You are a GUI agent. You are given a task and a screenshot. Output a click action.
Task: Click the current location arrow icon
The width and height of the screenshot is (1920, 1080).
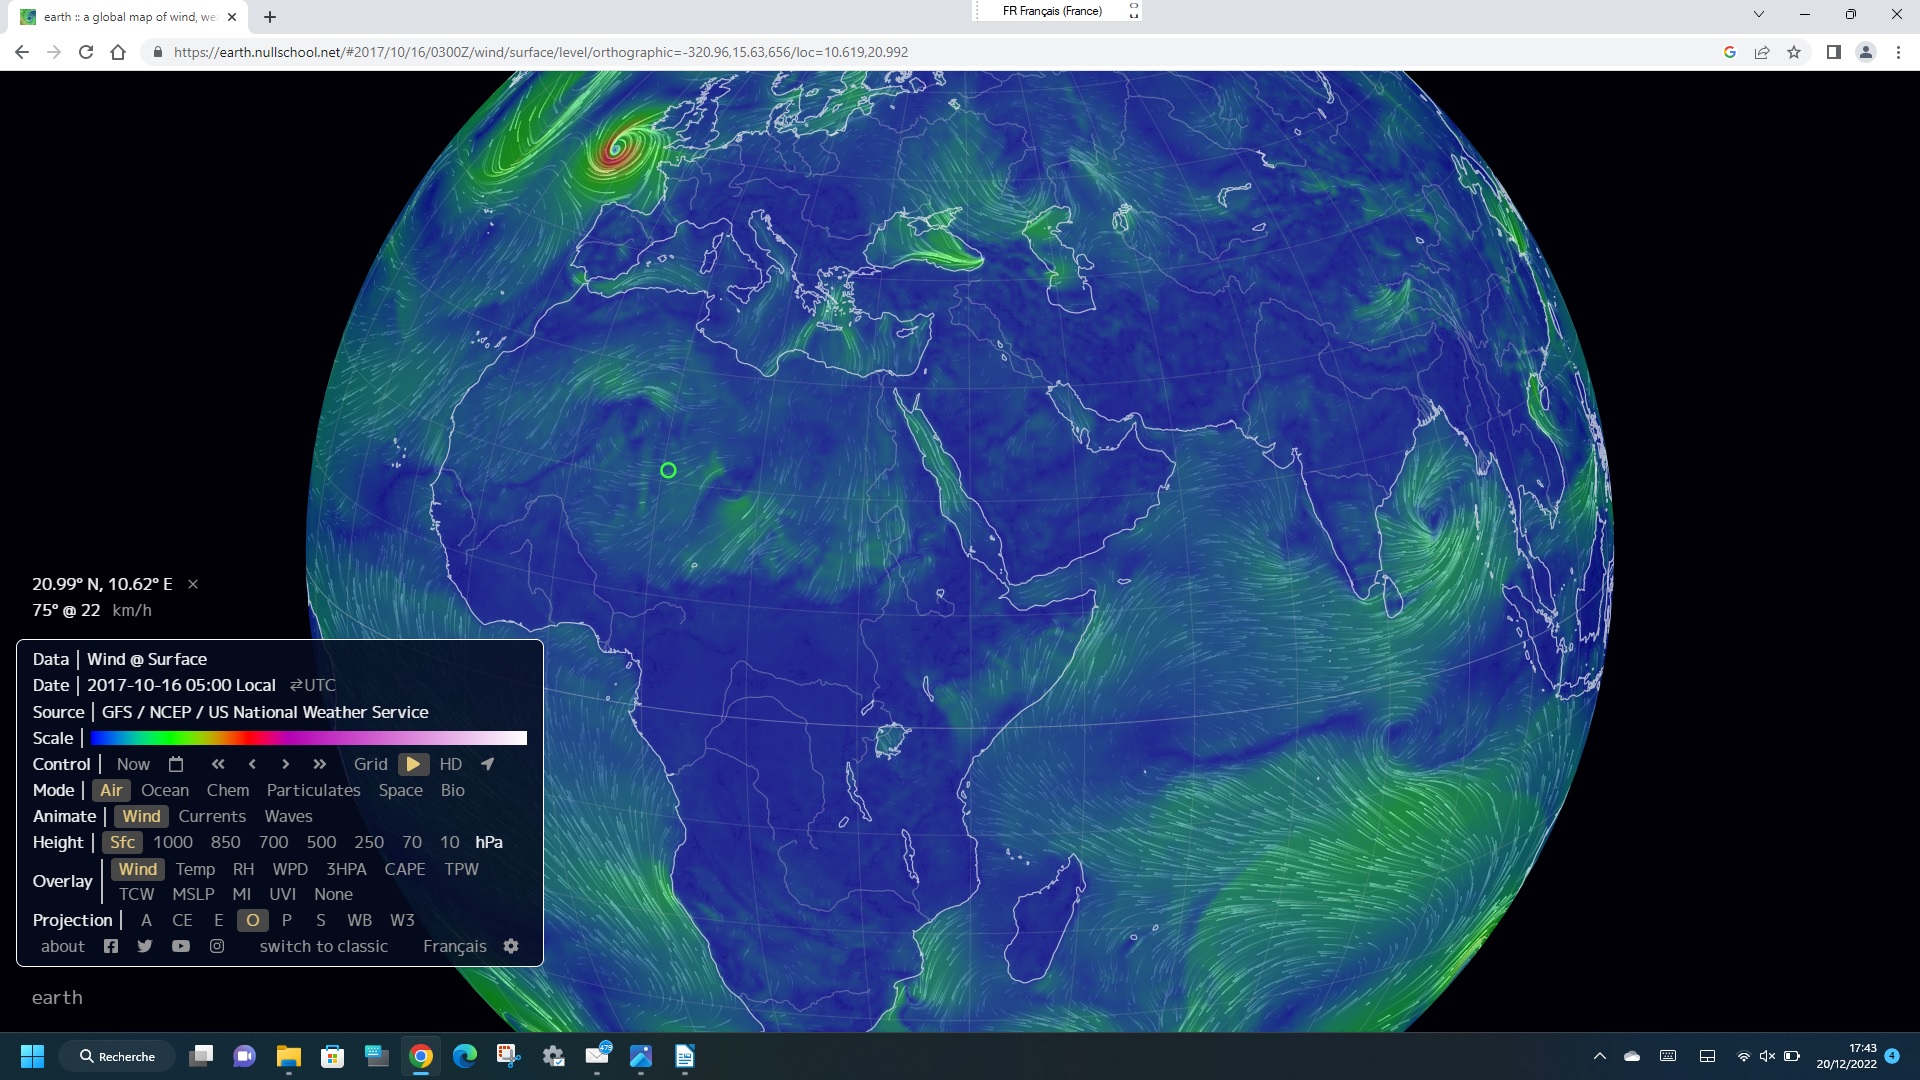tap(487, 764)
